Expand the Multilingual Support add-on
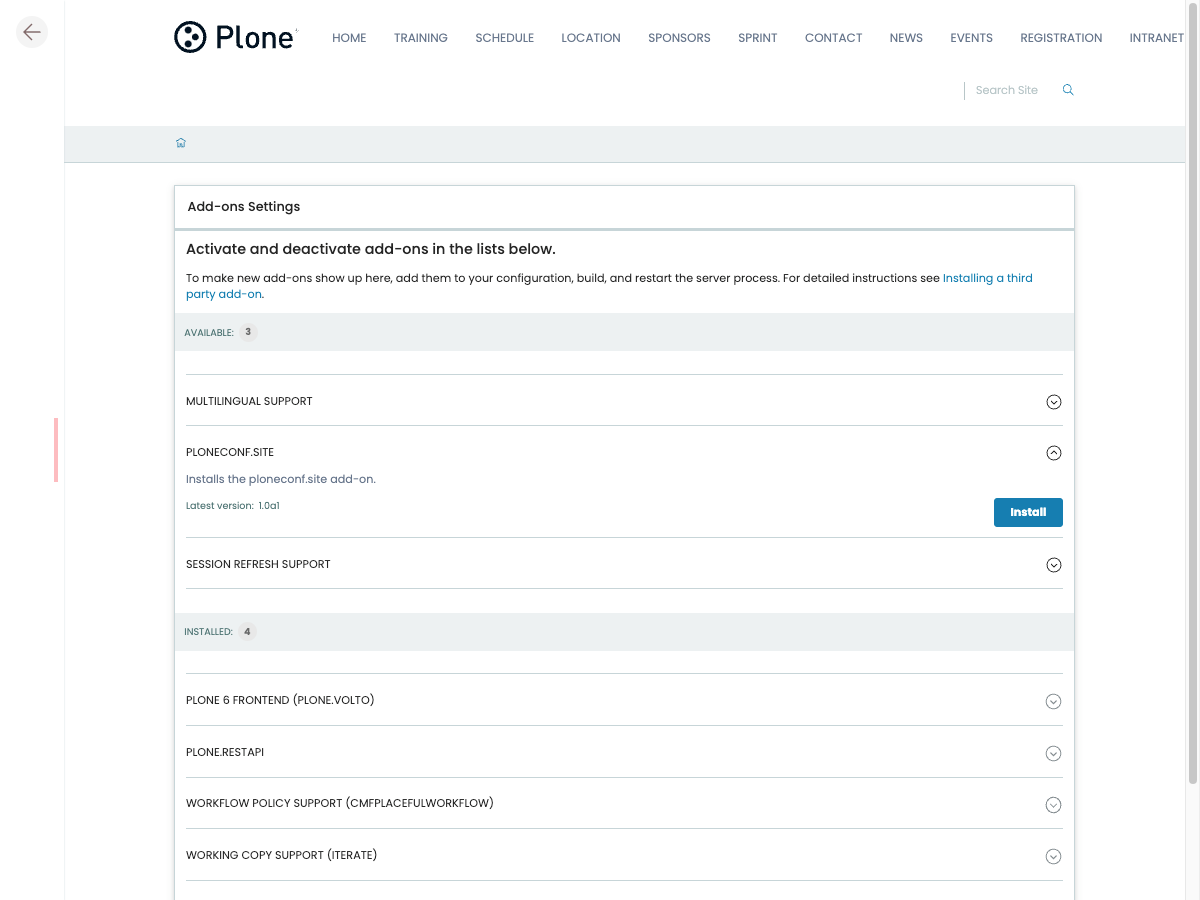 (x=1053, y=402)
